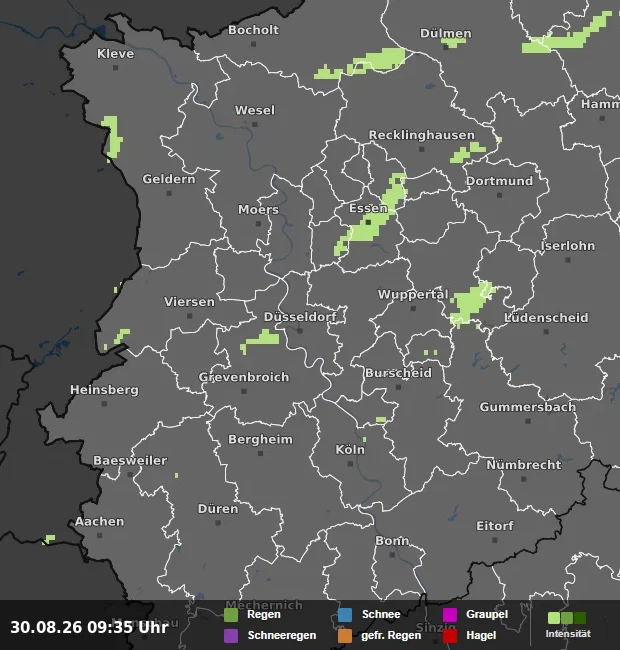Click the Düren city label

pyautogui.click(x=218, y=509)
